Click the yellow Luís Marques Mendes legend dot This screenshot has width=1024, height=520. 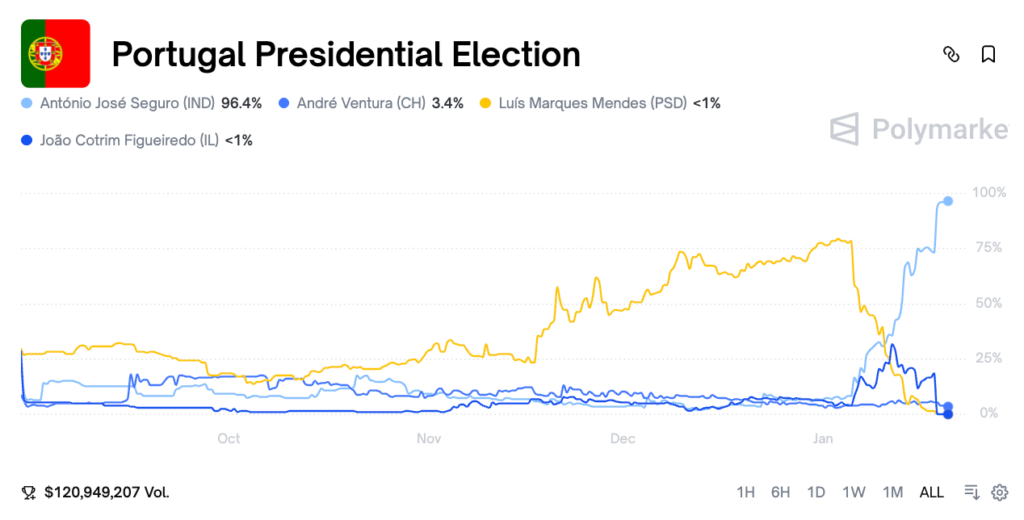(486, 103)
